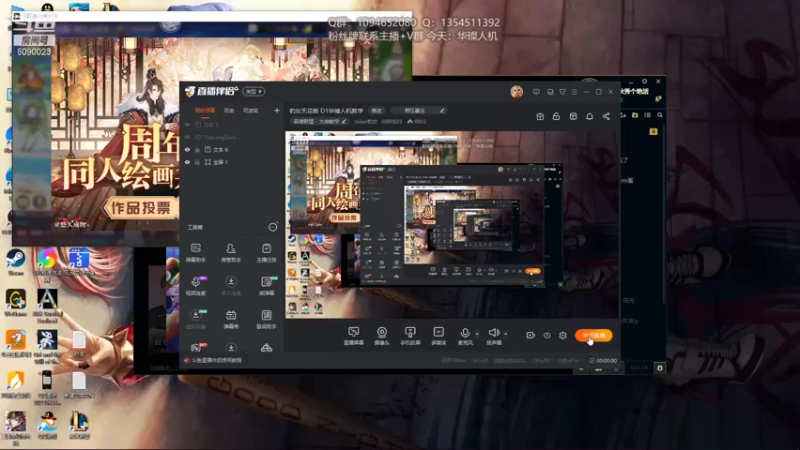Click the toolbox icon with red HOT badge
Image resolution: width=800 pixels, height=450 pixels.
[x=196, y=347]
